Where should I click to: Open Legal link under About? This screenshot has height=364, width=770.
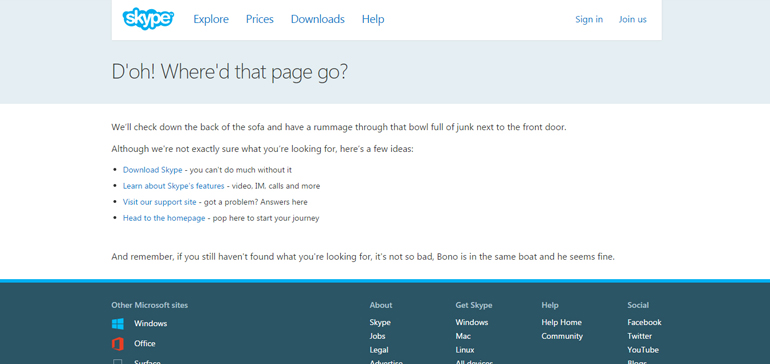(379, 350)
